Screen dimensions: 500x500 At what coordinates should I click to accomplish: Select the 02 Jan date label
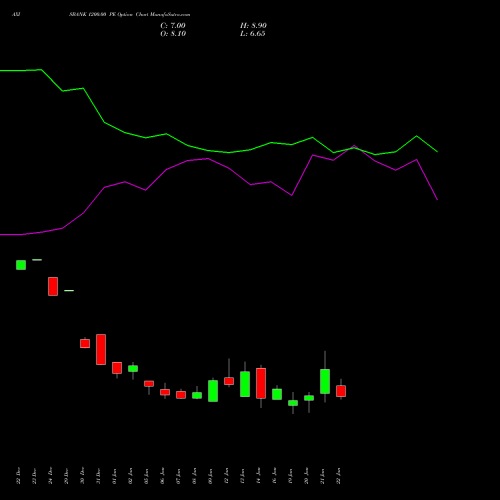point(130,476)
